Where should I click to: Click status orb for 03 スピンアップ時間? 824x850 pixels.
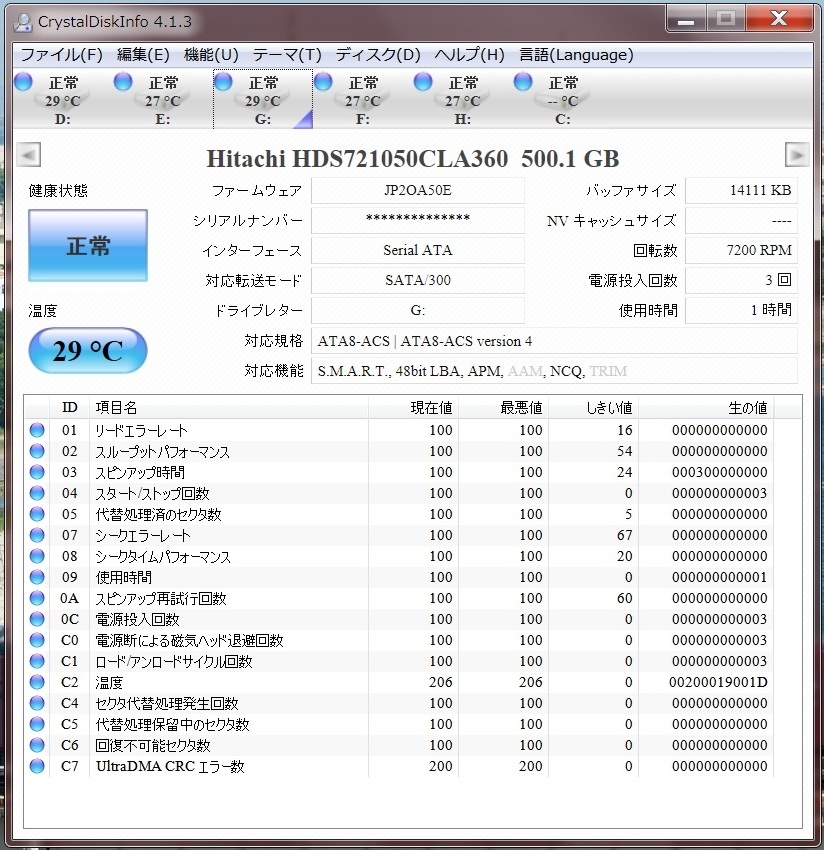click(37, 472)
